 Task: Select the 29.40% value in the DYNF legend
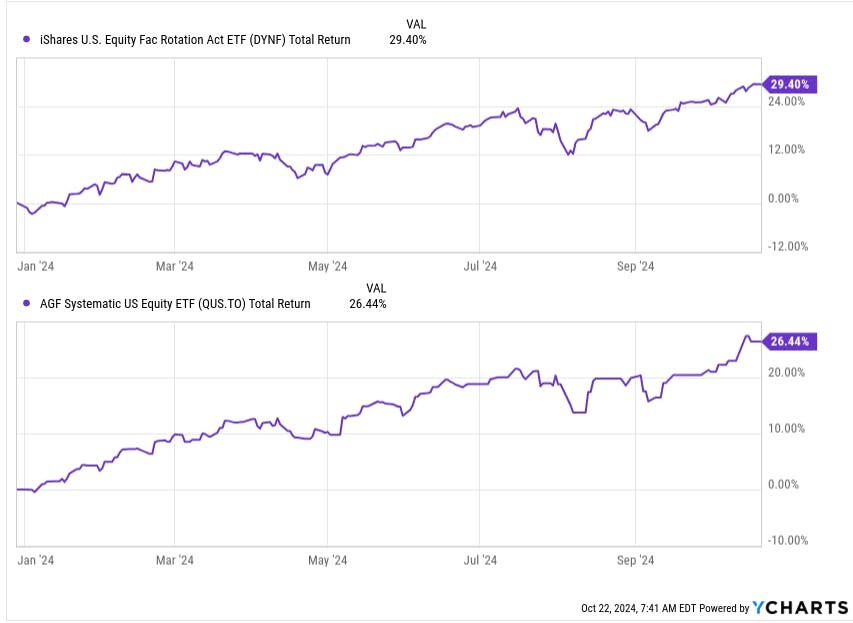pos(408,40)
